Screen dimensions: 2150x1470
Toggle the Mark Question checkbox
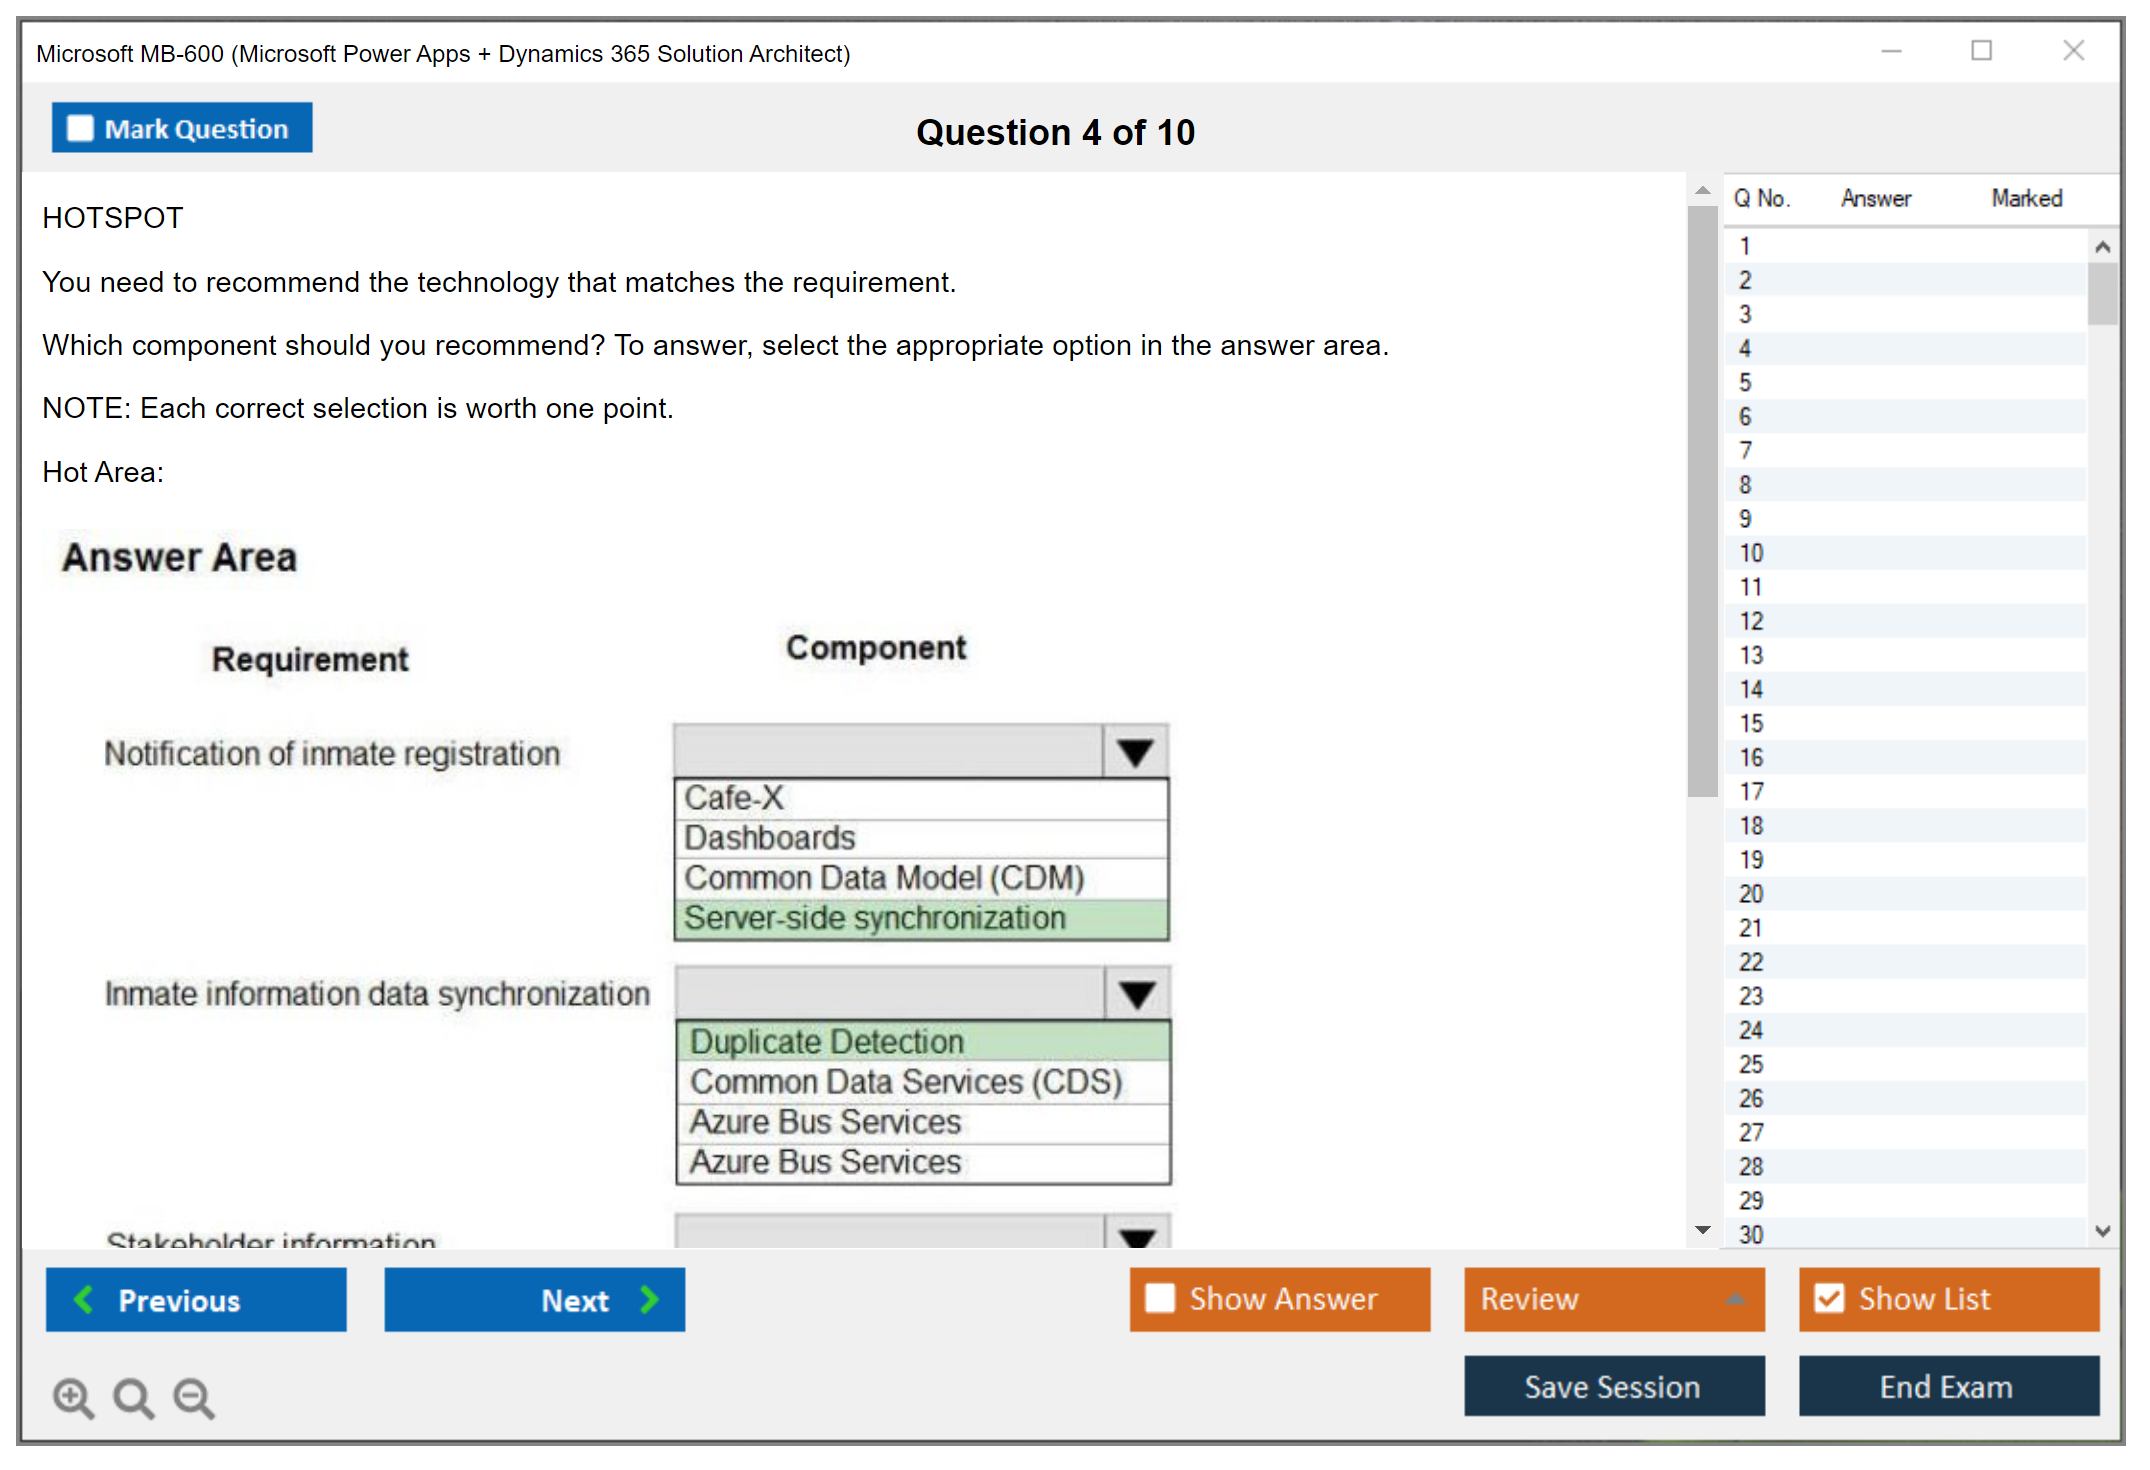click(80, 129)
